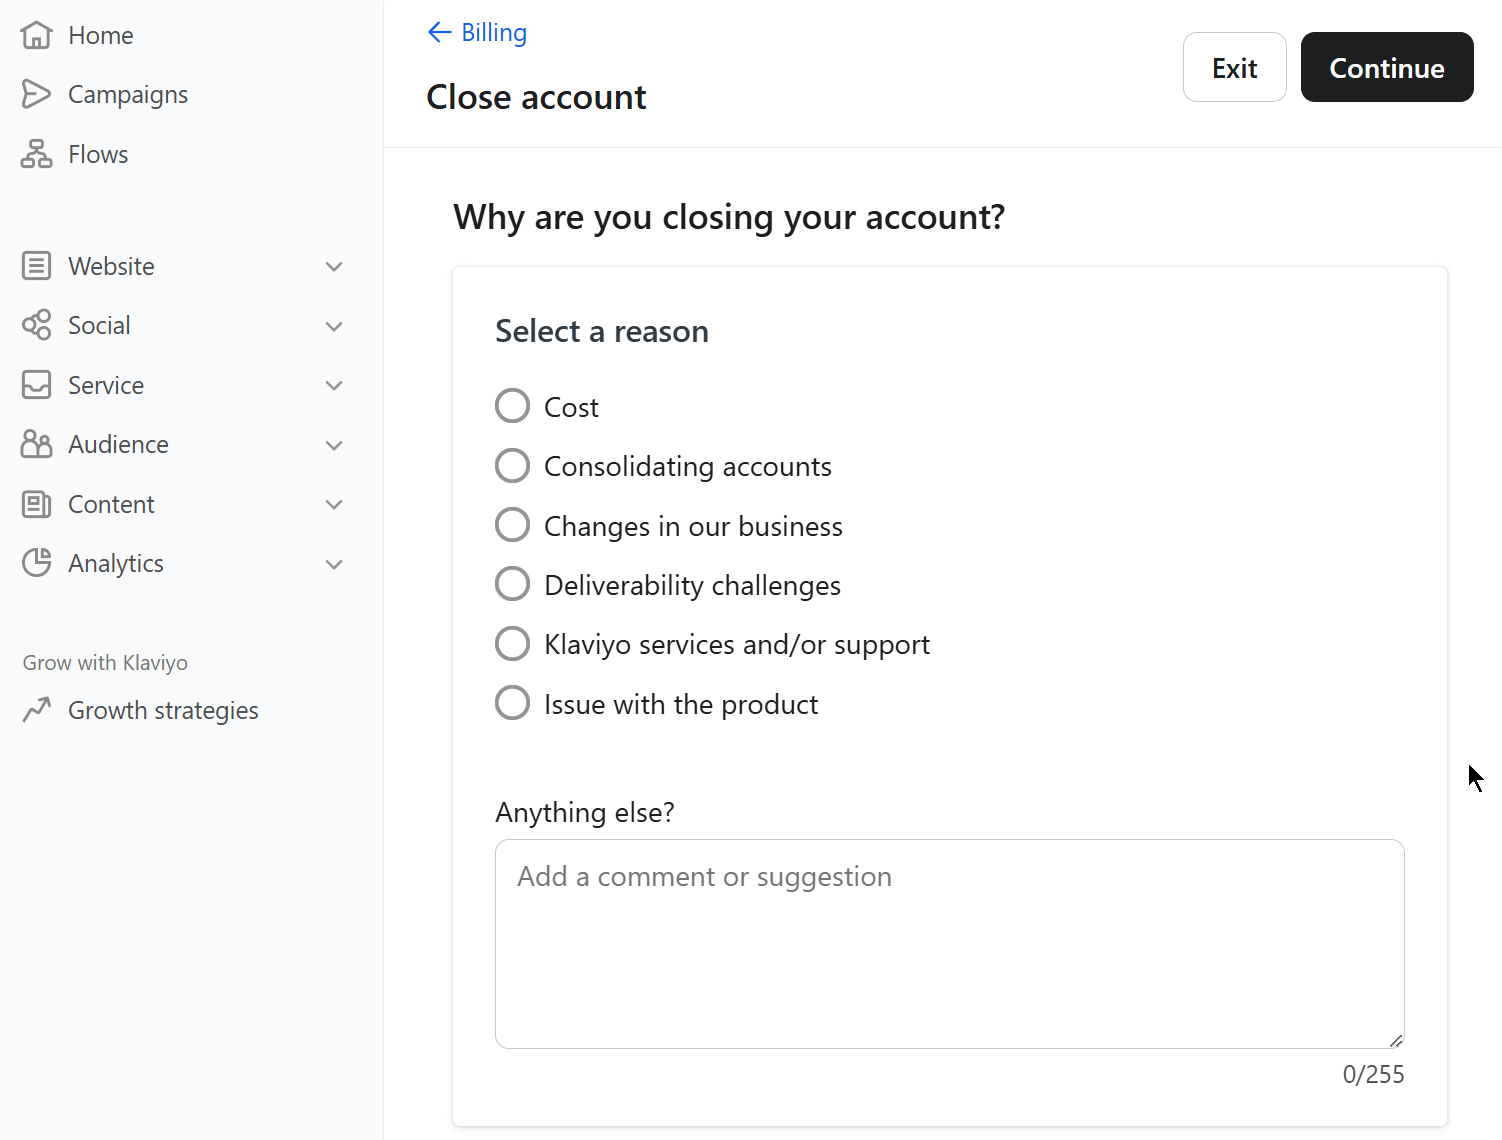Viewport: 1502px width, 1140px height.
Task: Click the Home icon in sidebar
Action: [36, 34]
